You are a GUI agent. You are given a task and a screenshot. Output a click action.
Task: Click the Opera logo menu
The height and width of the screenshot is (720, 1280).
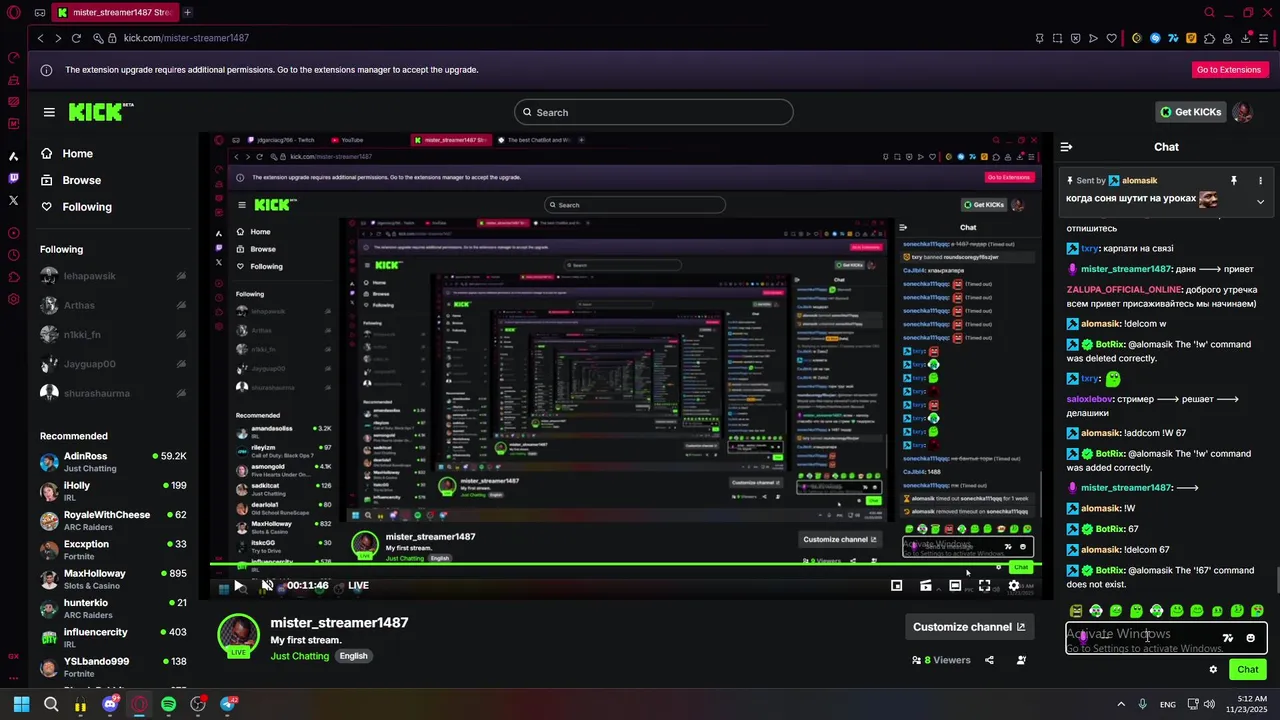click(x=13, y=13)
